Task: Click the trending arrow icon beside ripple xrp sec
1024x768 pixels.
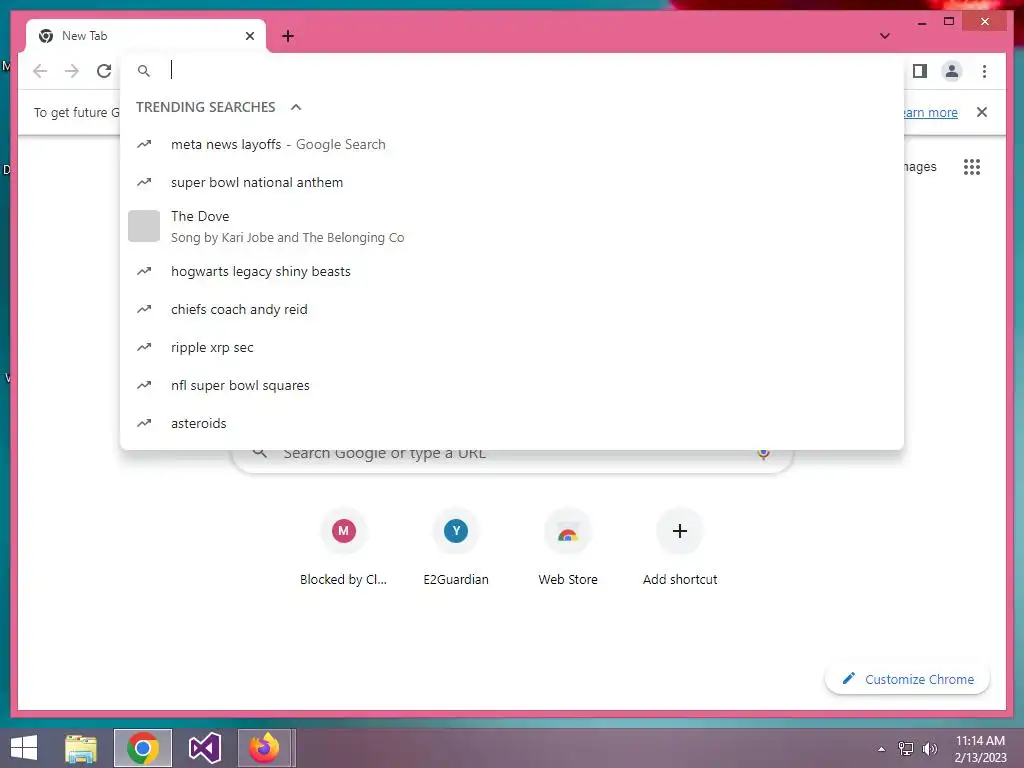Action: [144, 347]
